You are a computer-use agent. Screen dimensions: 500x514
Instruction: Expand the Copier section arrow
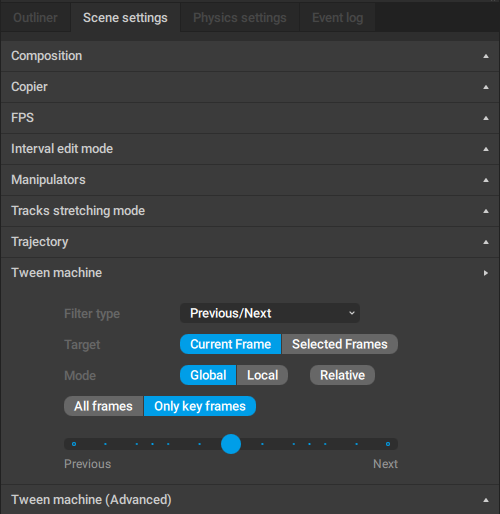[x=486, y=87]
